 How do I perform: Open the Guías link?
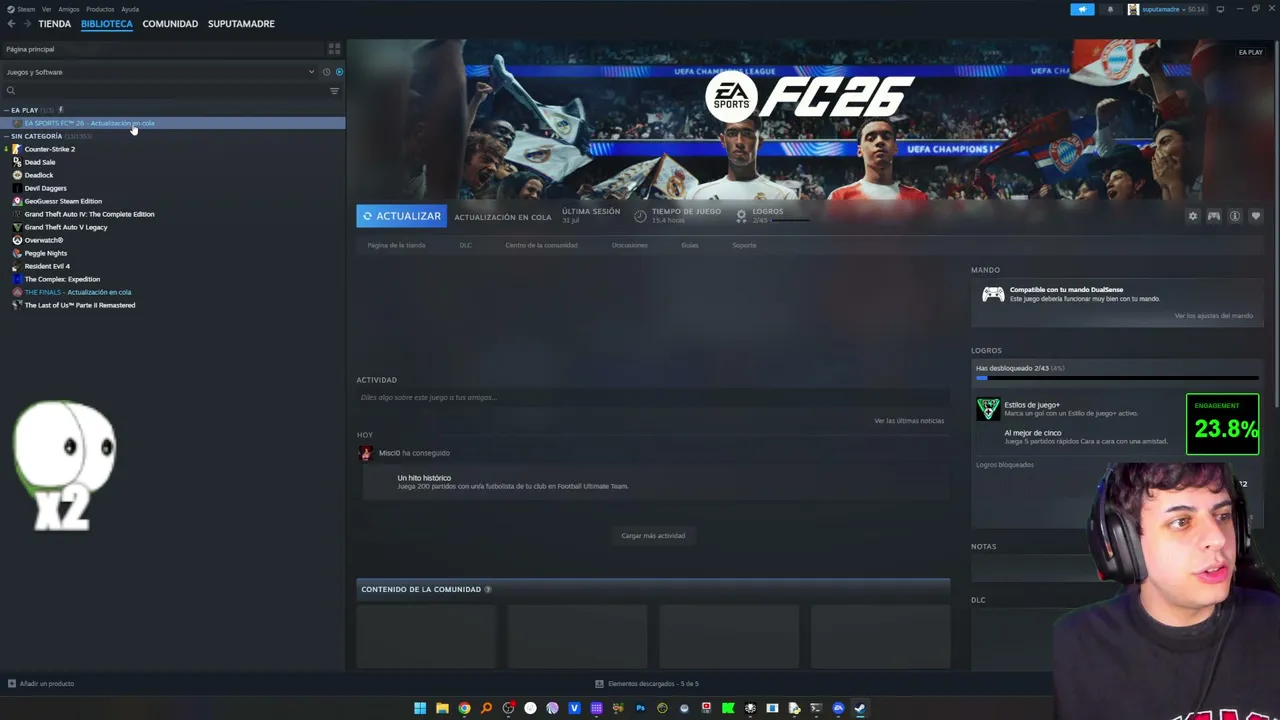click(x=690, y=245)
